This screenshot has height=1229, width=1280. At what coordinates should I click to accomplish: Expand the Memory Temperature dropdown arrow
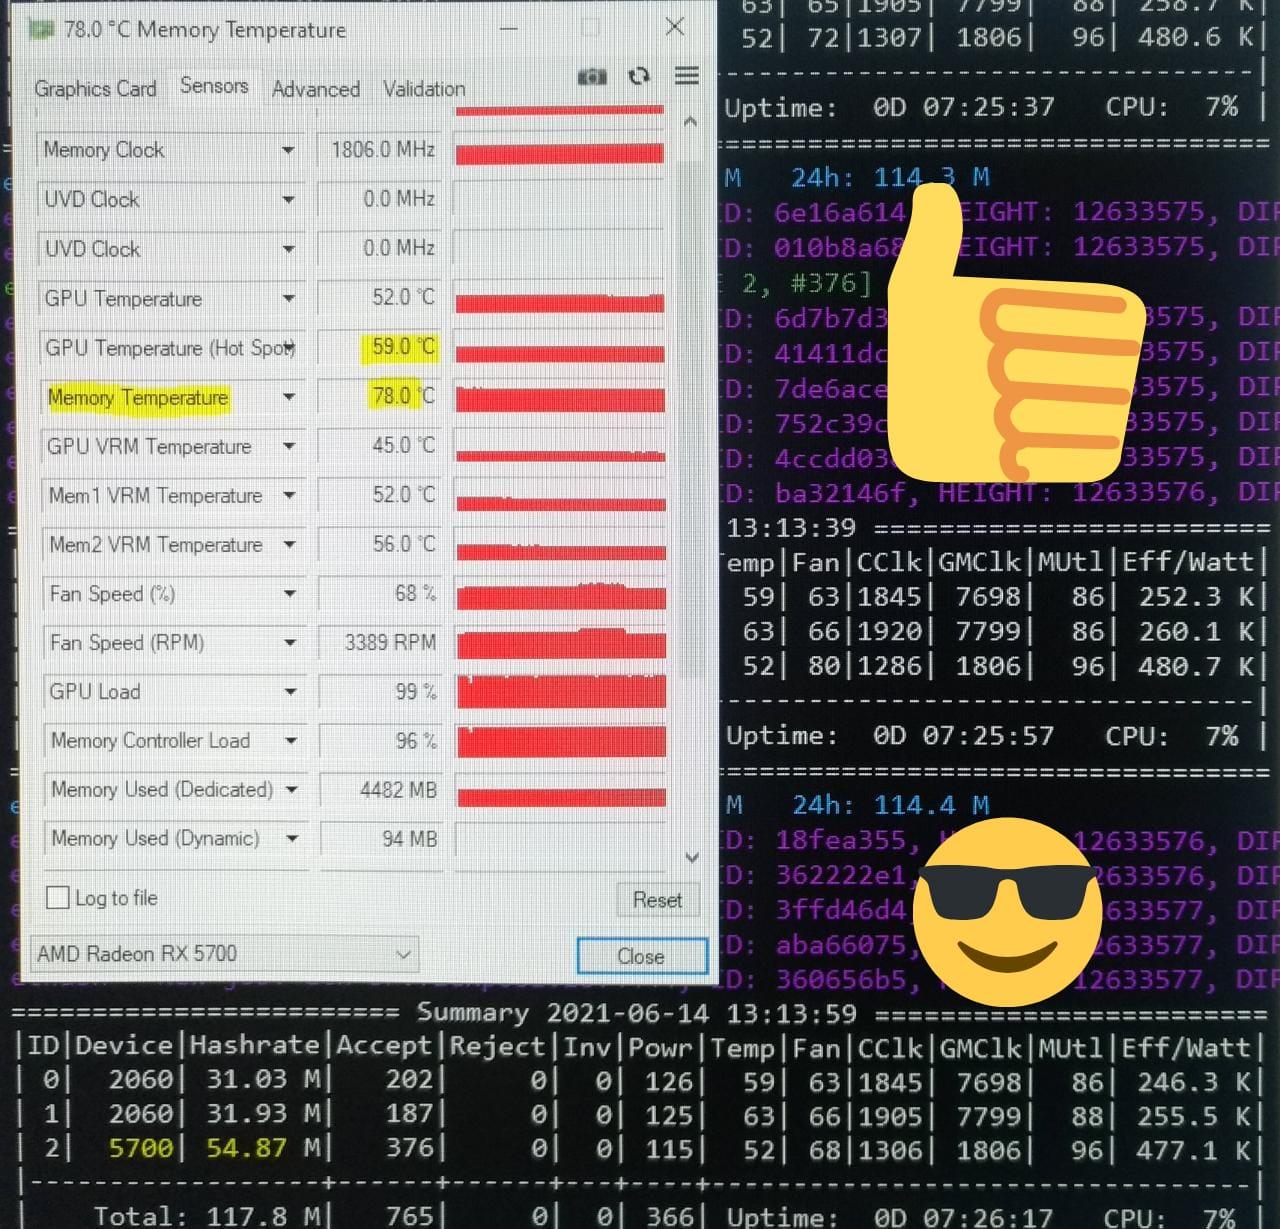(289, 397)
